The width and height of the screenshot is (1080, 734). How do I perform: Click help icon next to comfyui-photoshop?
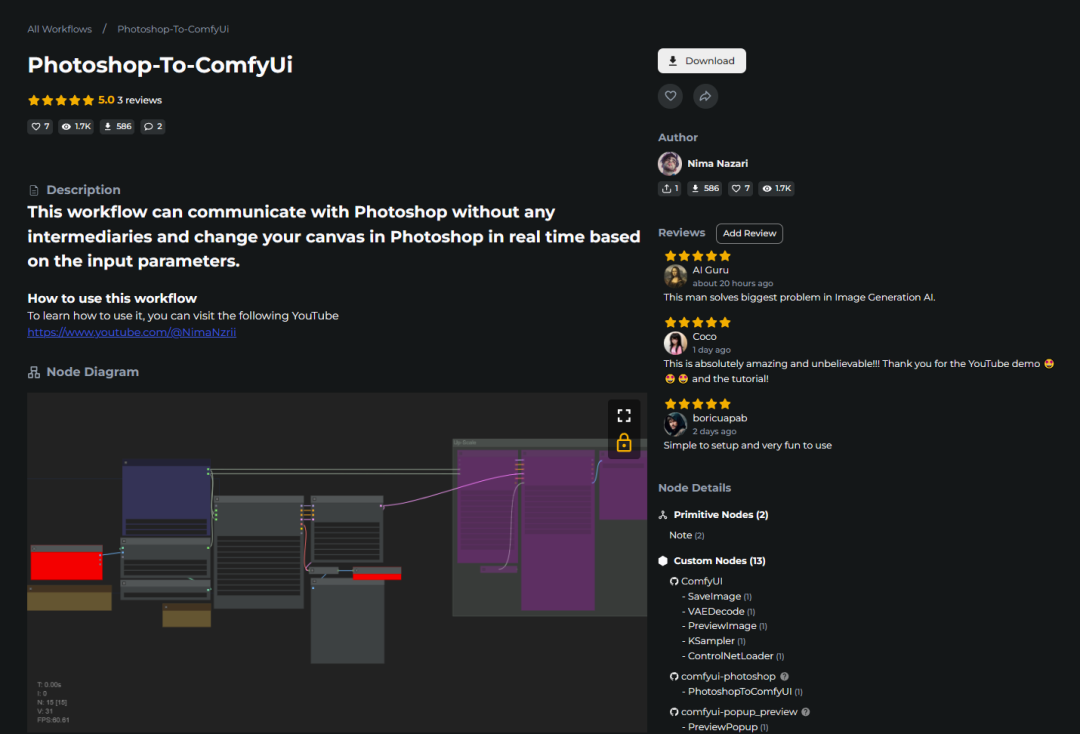coord(785,676)
